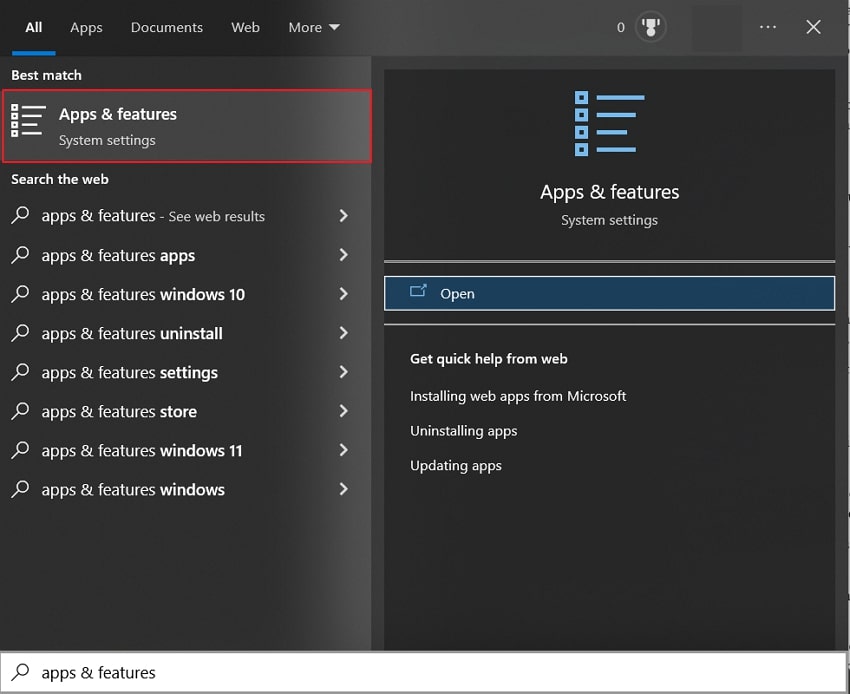This screenshot has height=694, width=850.
Task: Open the 'Updating apps' help link
Action: click(456, 466)
